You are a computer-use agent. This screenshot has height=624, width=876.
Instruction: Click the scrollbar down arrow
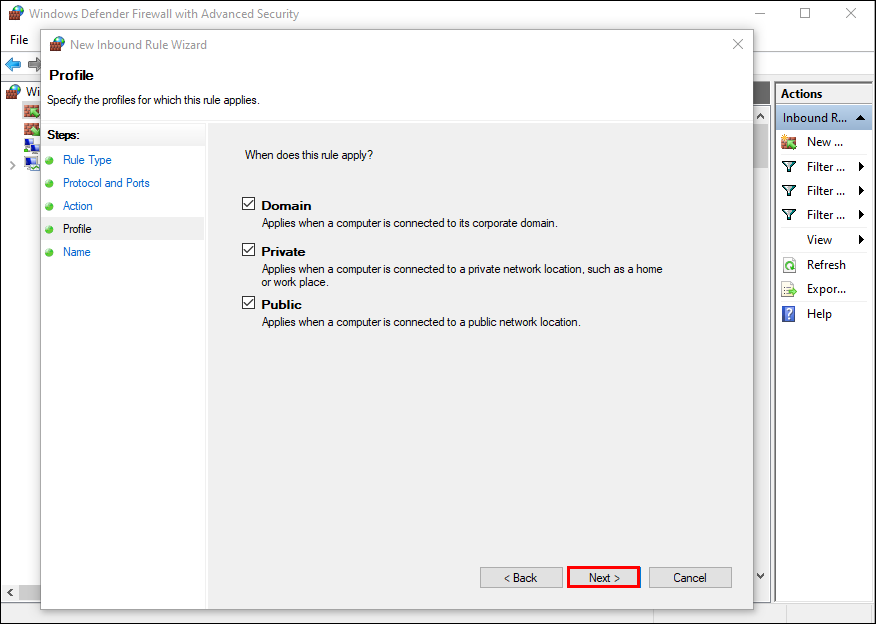point(761,576)
